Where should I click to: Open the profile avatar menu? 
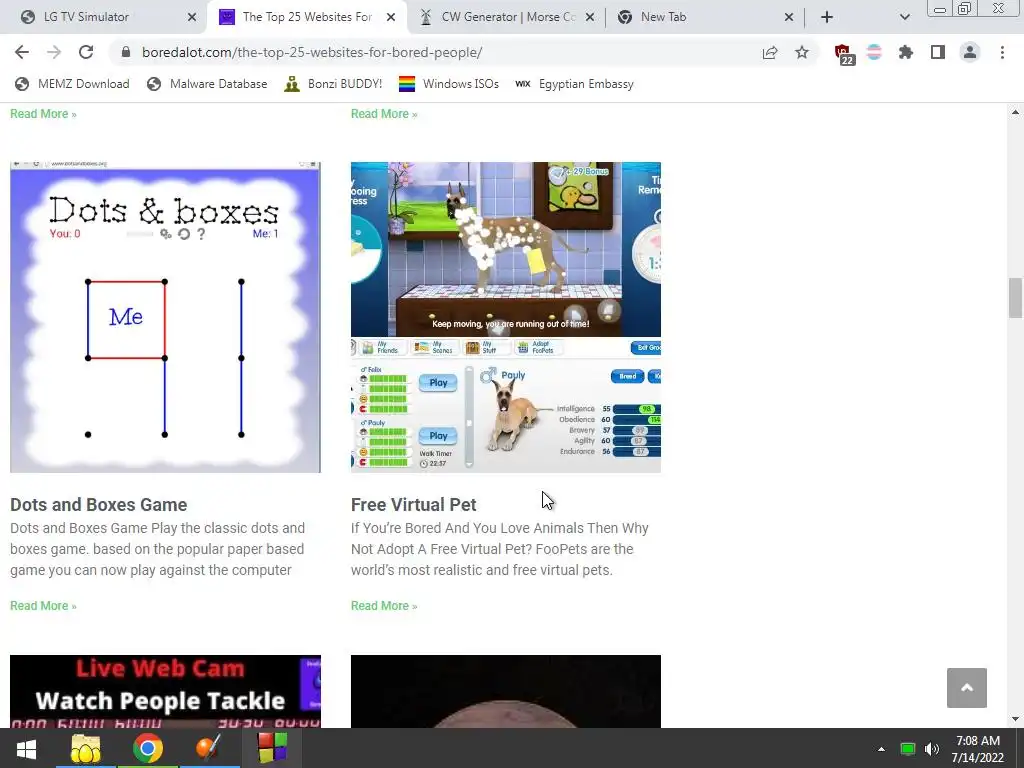[x=970, y=52]
